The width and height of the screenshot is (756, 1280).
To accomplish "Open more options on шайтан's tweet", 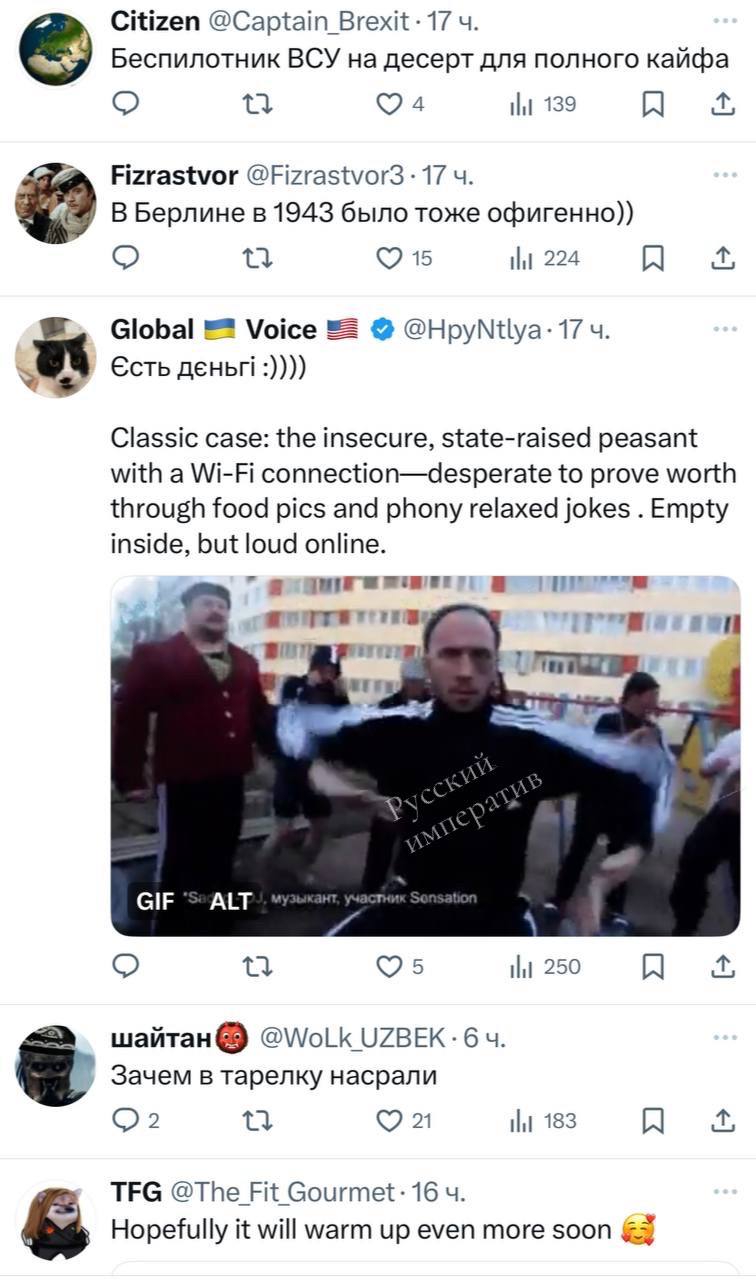I will point(724,1039).
